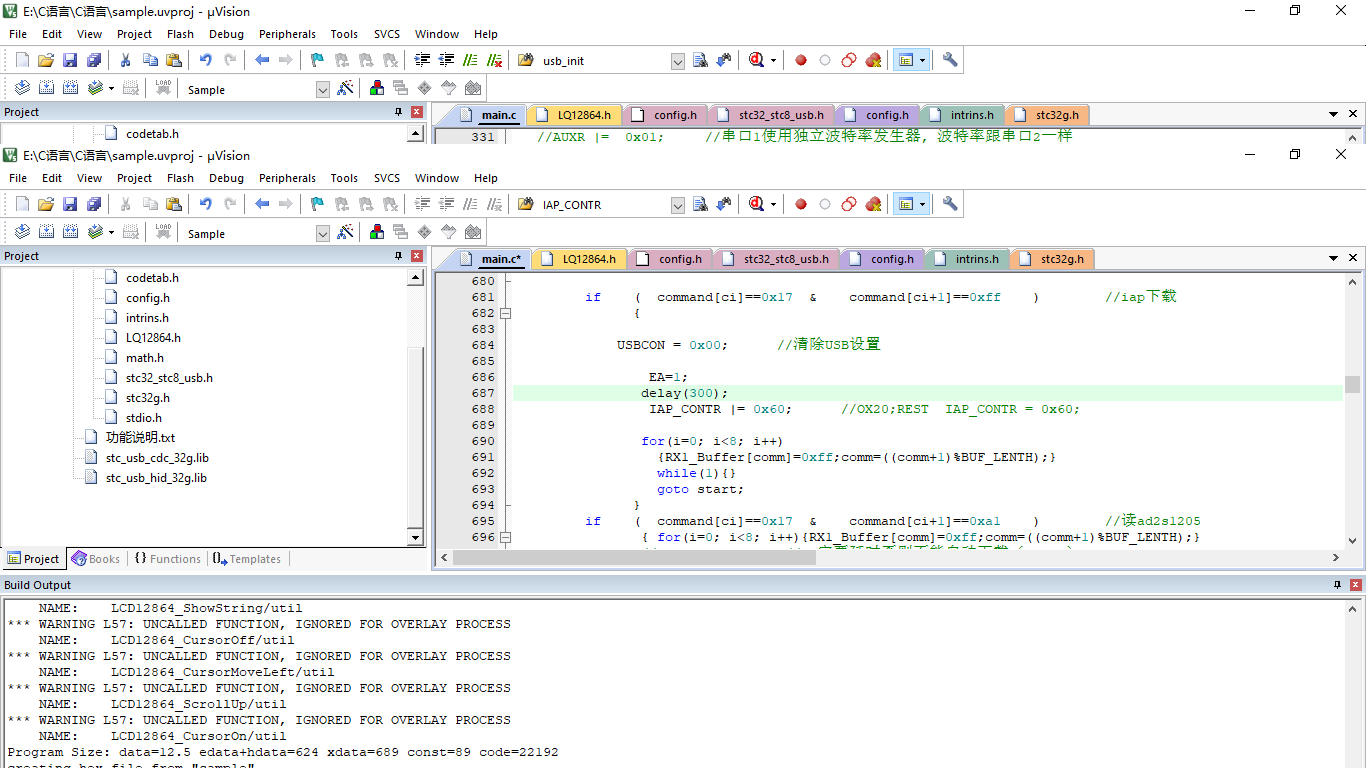1366x768 pixels.
Task: Open file icon in front window toolbar
Action: coord(46,204)
